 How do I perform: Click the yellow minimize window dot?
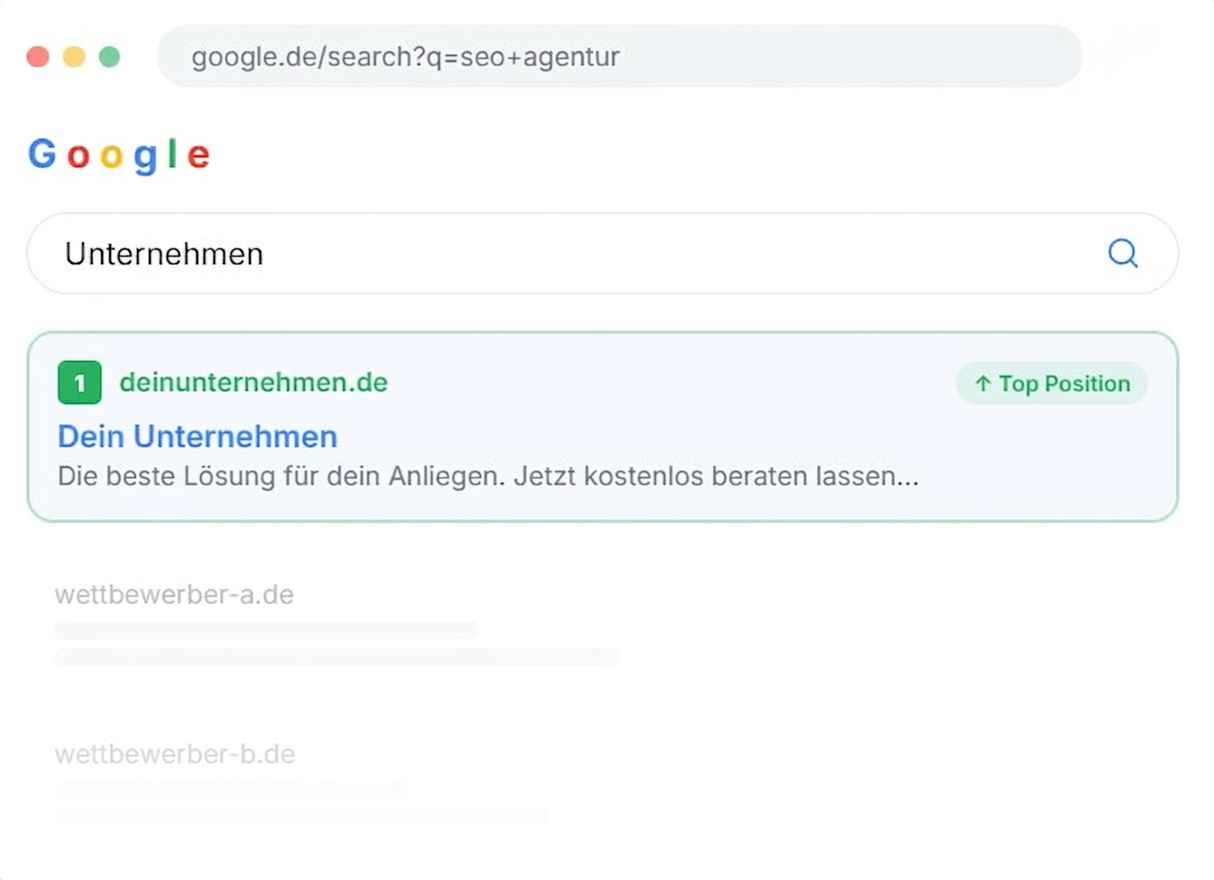(74, 57)
